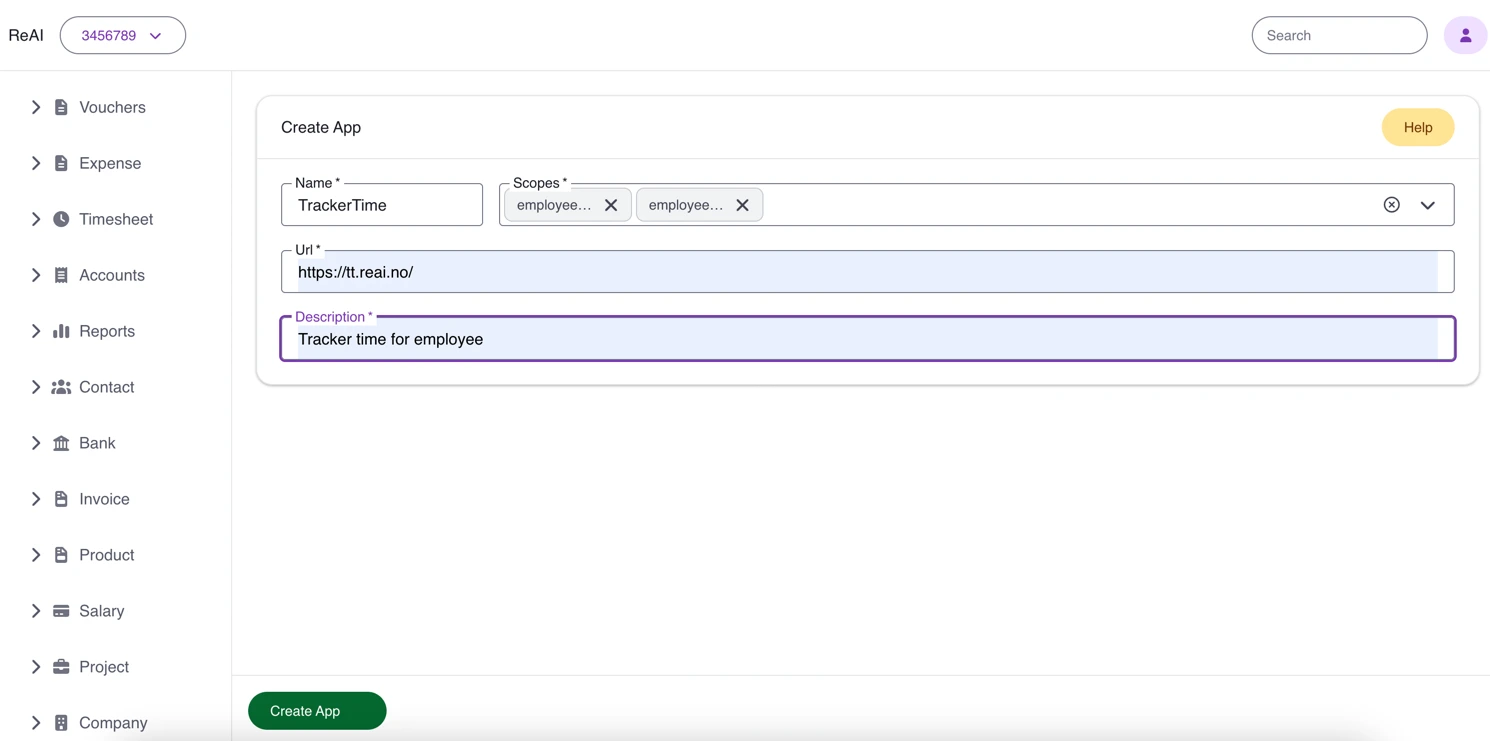Viewport: 1490px width, 741px height.
Task: Click the Timesheet clock icon
Action: pos(62,219)
